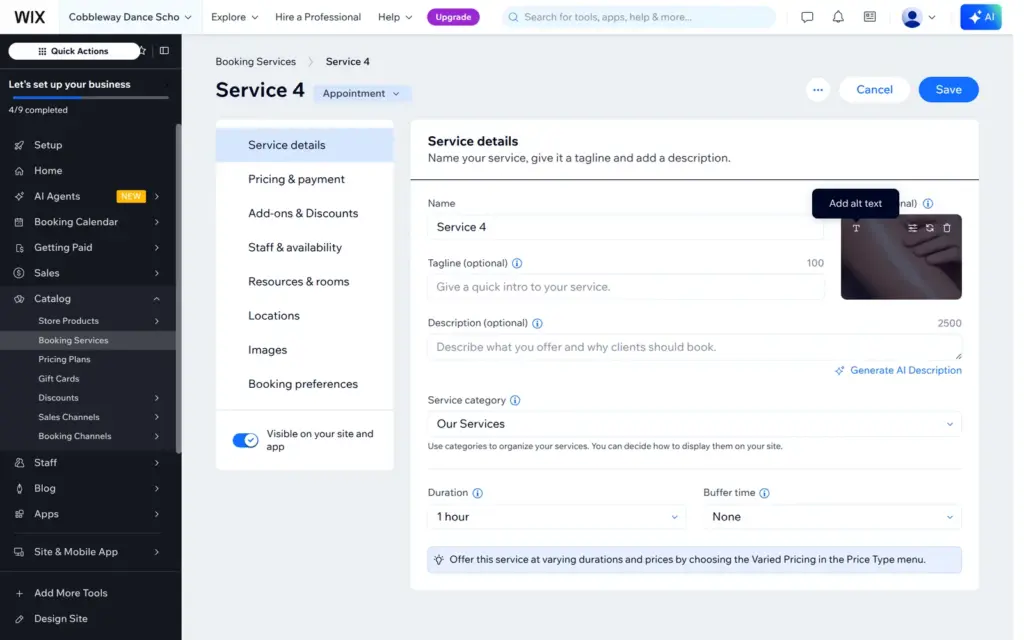Delete the service image using the trash icon
This screenshot has width=1024, height=640.
tap(947, 228)
